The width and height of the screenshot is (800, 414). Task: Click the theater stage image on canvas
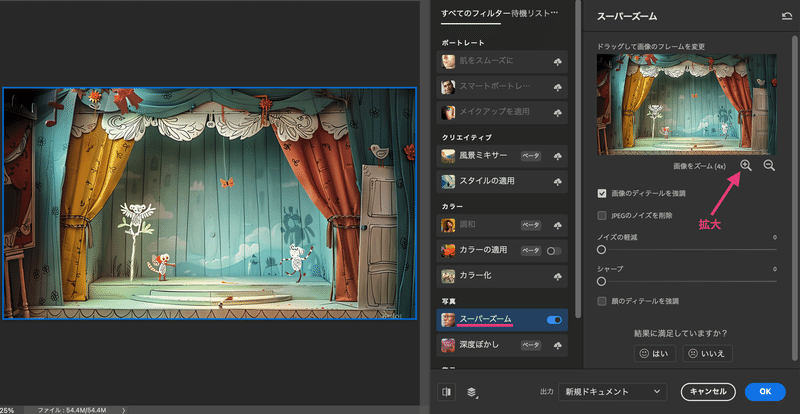pos(209,203)
